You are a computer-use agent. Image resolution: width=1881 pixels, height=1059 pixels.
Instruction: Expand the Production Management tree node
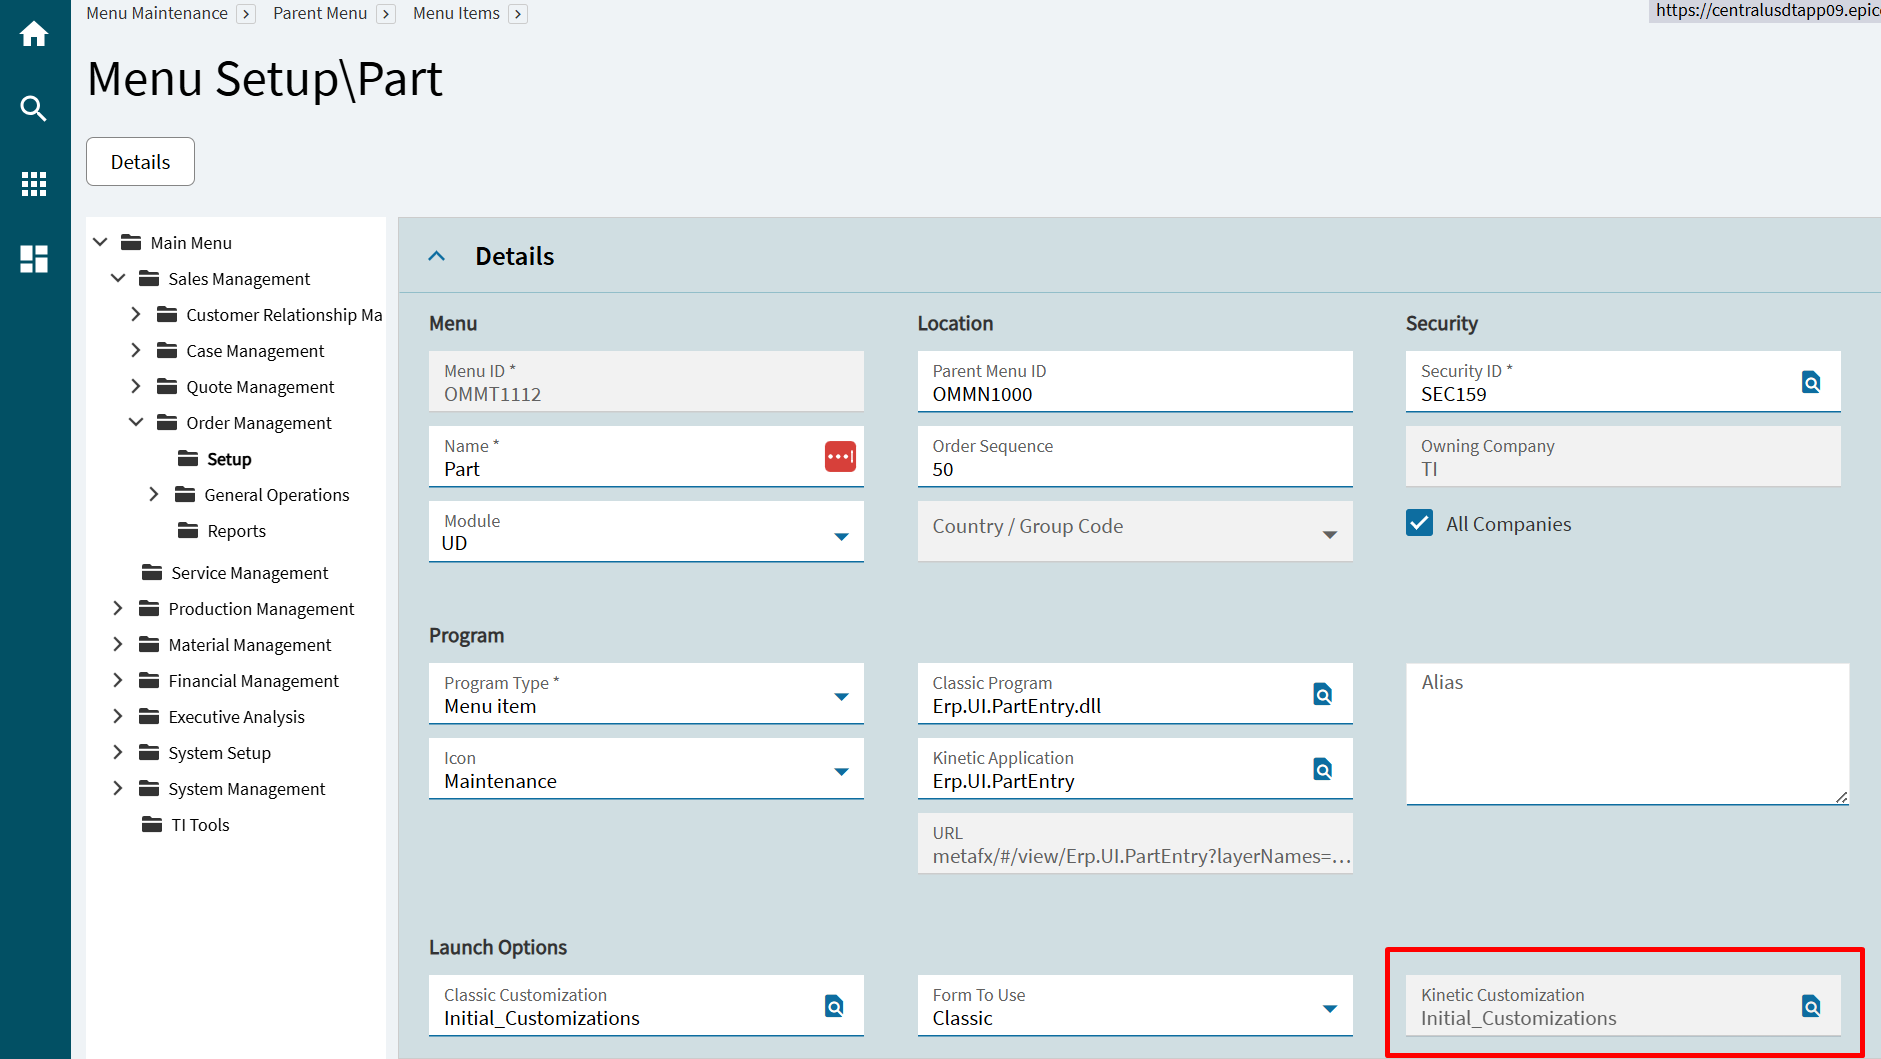(118, 608)
